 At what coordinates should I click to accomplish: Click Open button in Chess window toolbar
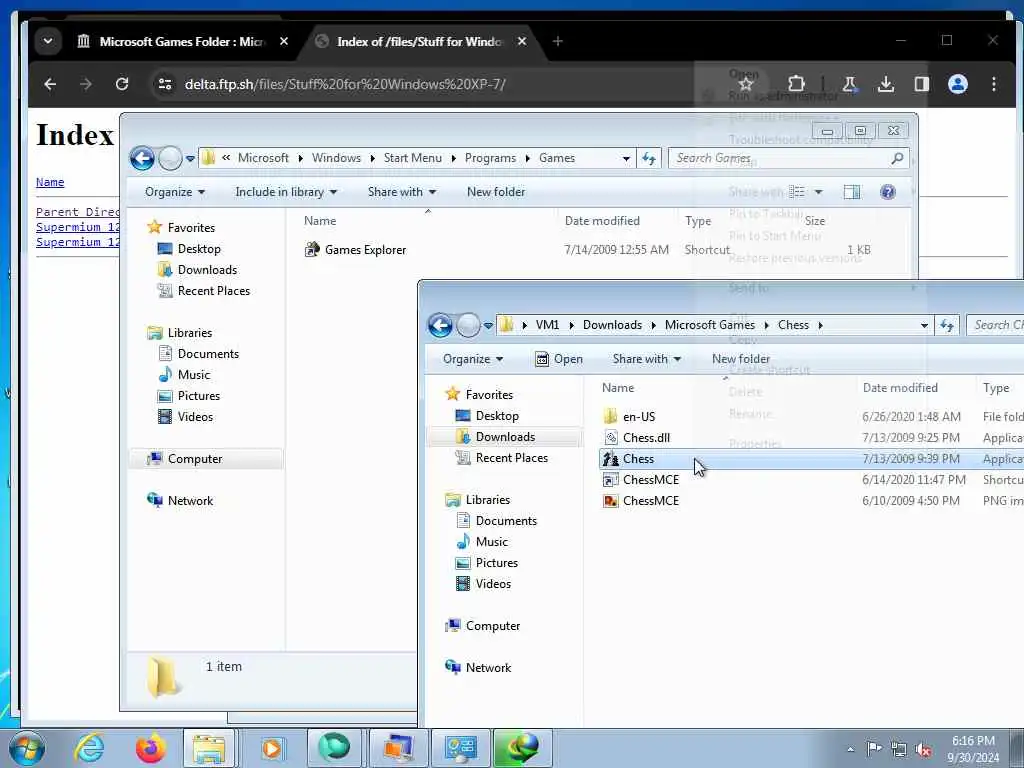(559, 359)
